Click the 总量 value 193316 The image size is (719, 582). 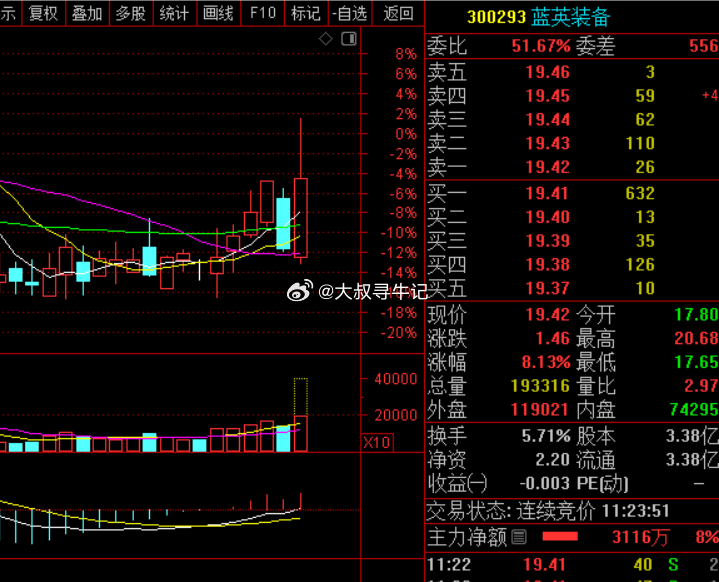[x=540, y=386]
